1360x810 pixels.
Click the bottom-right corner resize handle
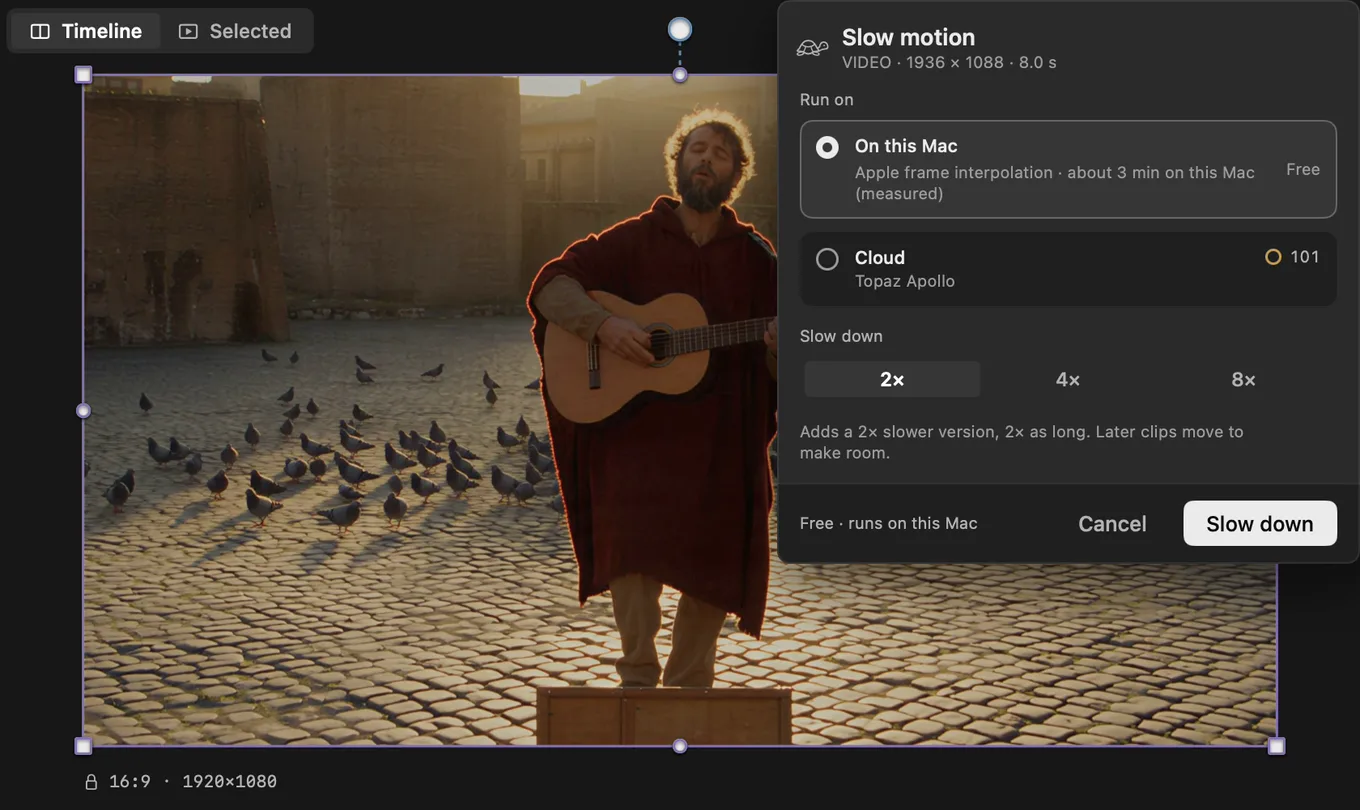click(x=1276, y=746)
